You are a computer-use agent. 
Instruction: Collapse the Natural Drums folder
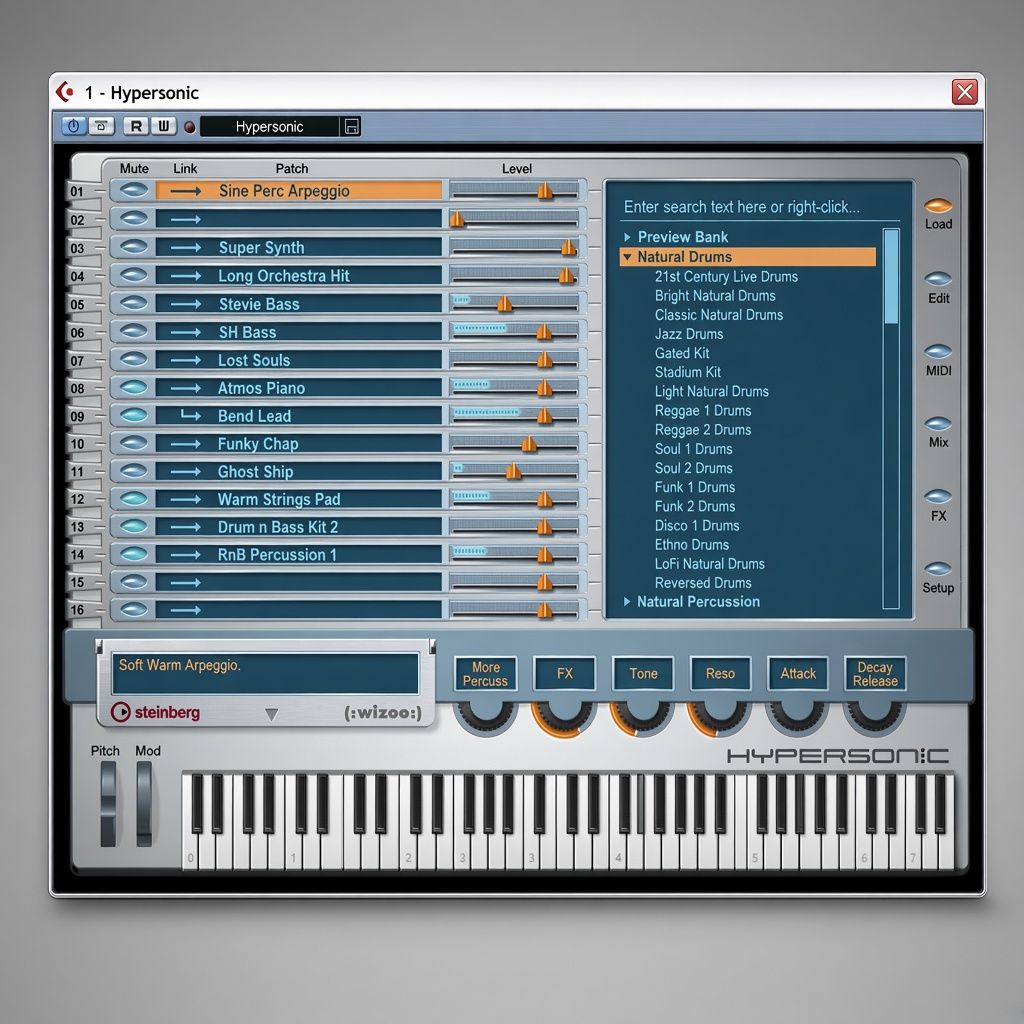627,257
